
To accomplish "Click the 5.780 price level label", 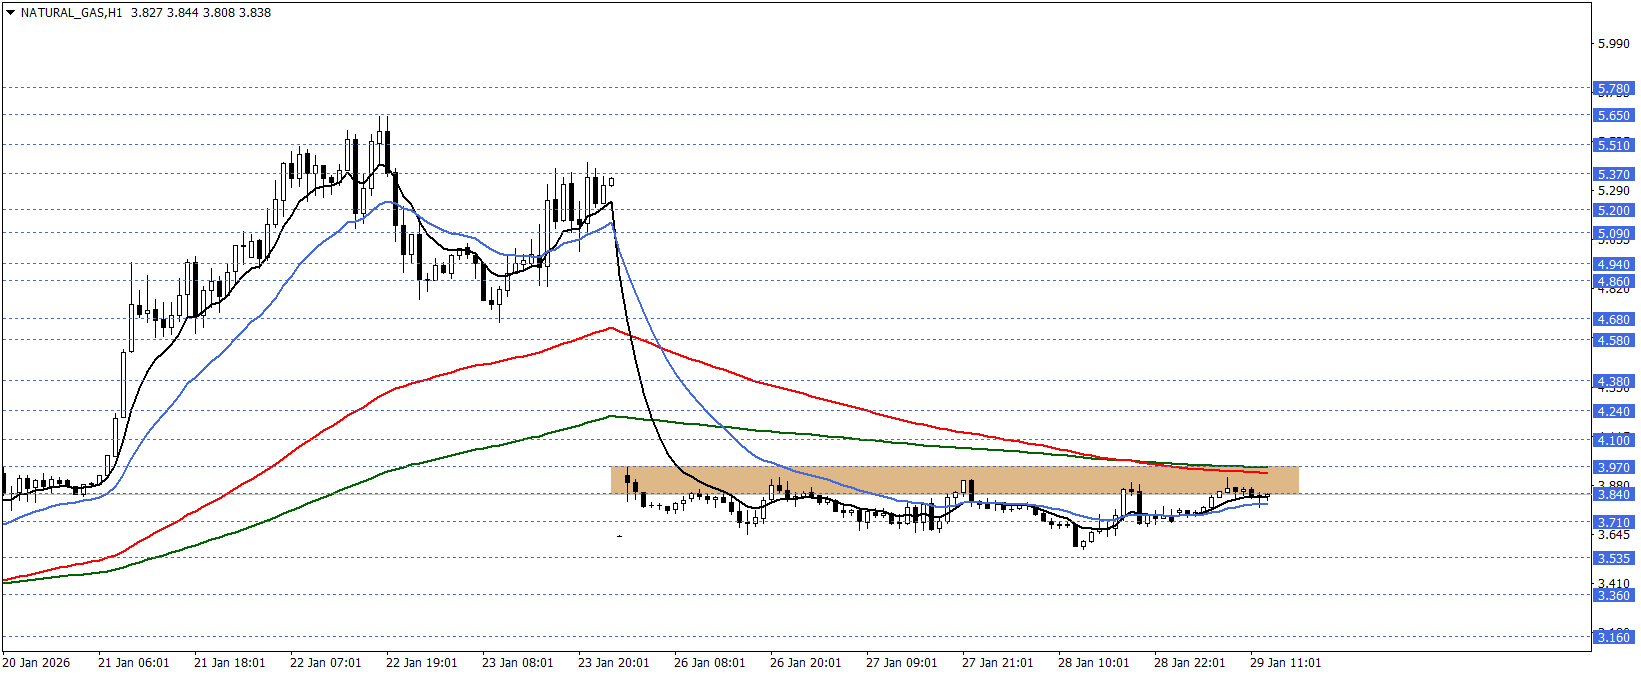I will (1612, 89).
